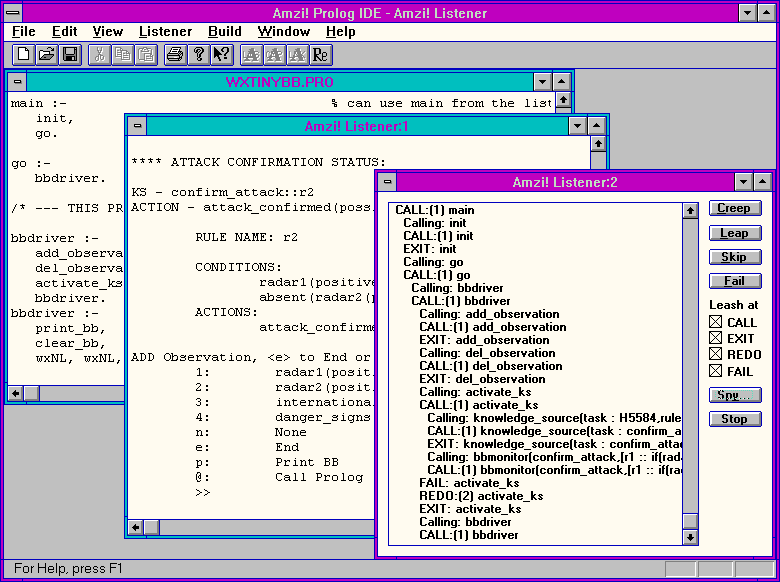Open WXTINYBB.PRO window control menu box
780x582 pixels.
pyautogui.click(x=17, y=82)
